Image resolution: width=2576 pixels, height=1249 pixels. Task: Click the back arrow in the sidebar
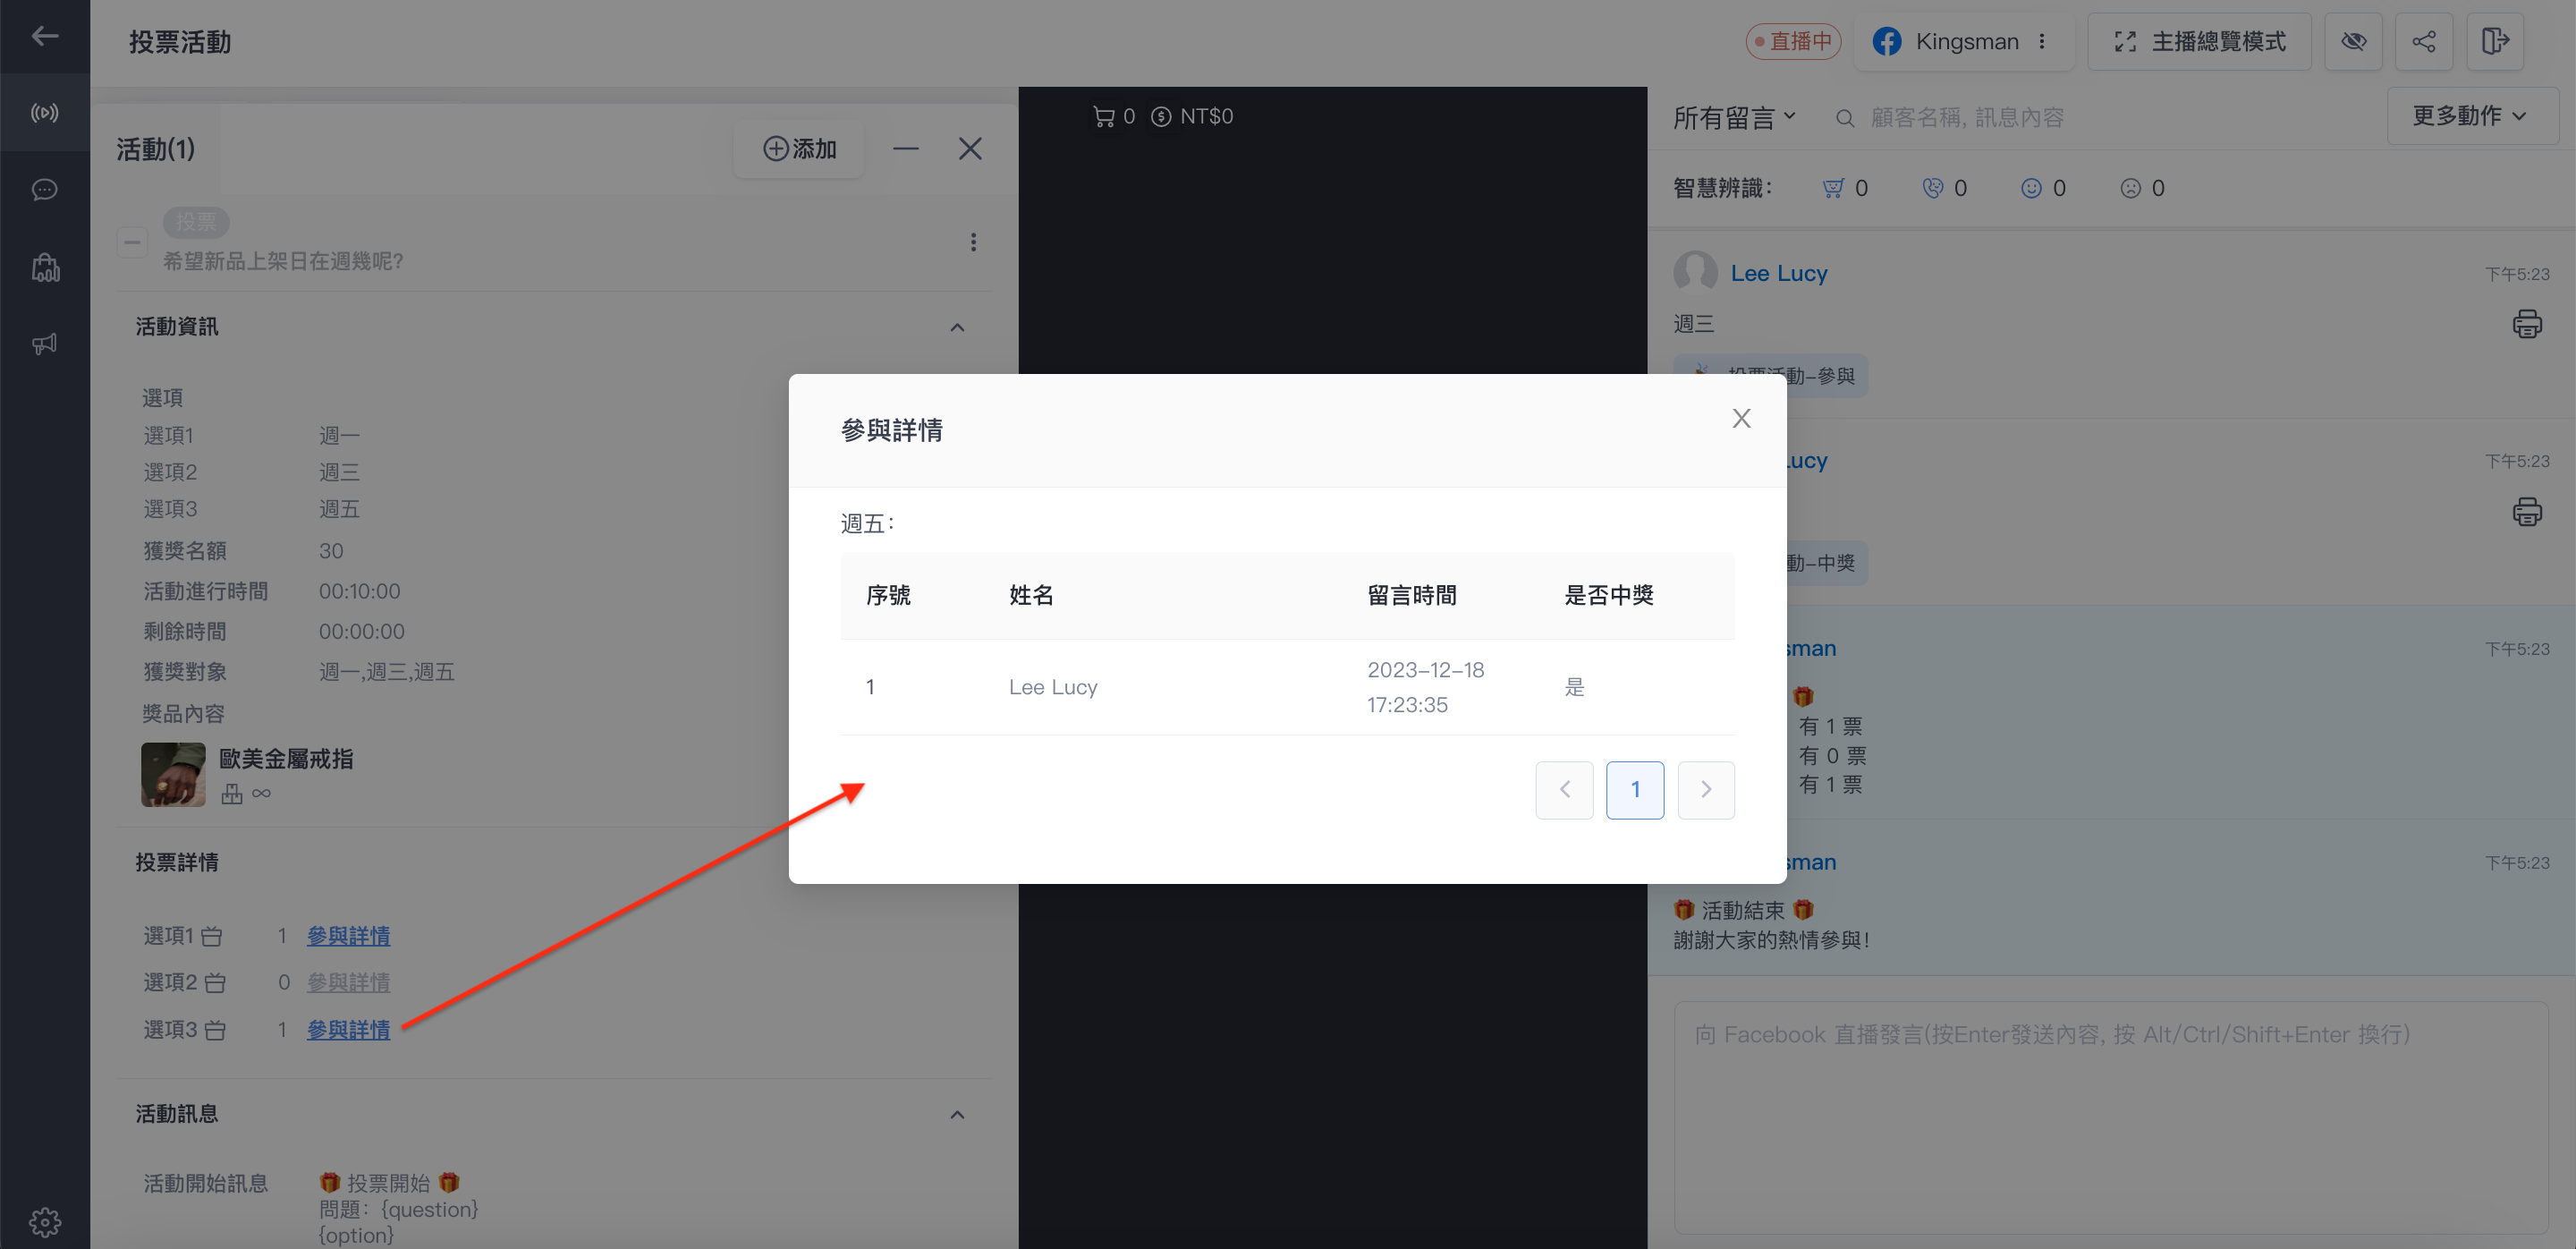[45, 37]
